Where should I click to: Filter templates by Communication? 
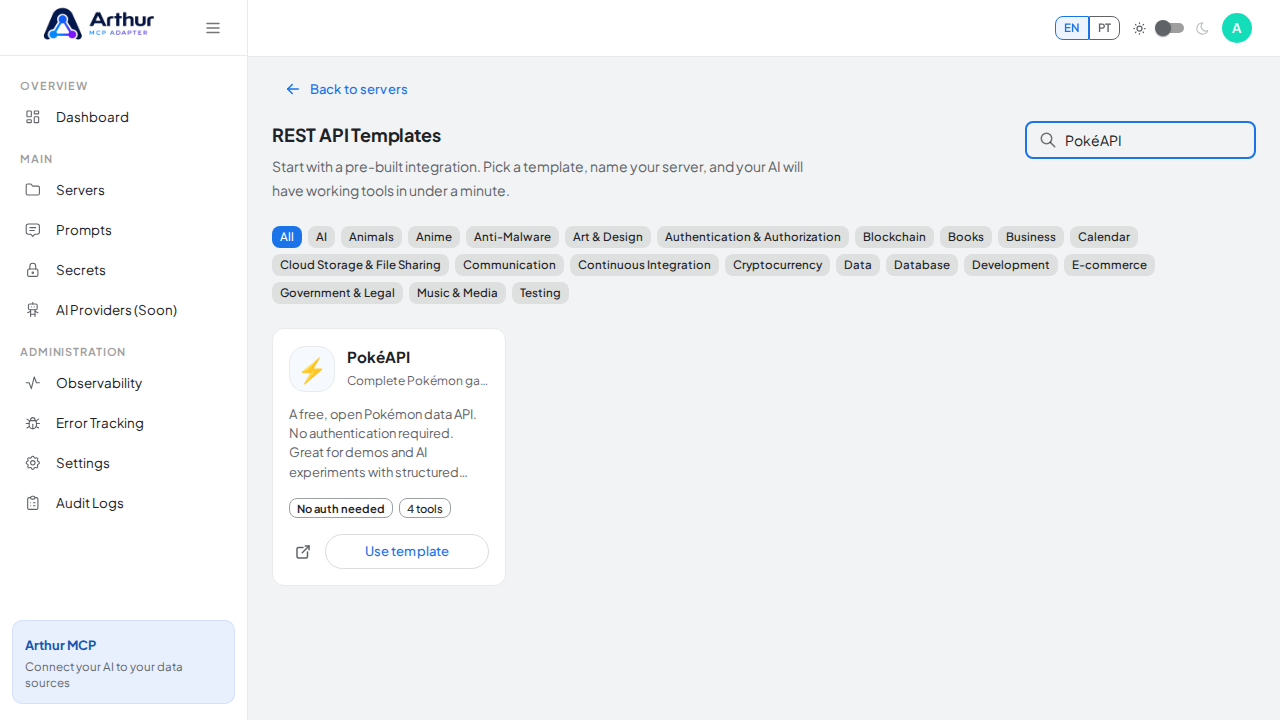(509, 265)
